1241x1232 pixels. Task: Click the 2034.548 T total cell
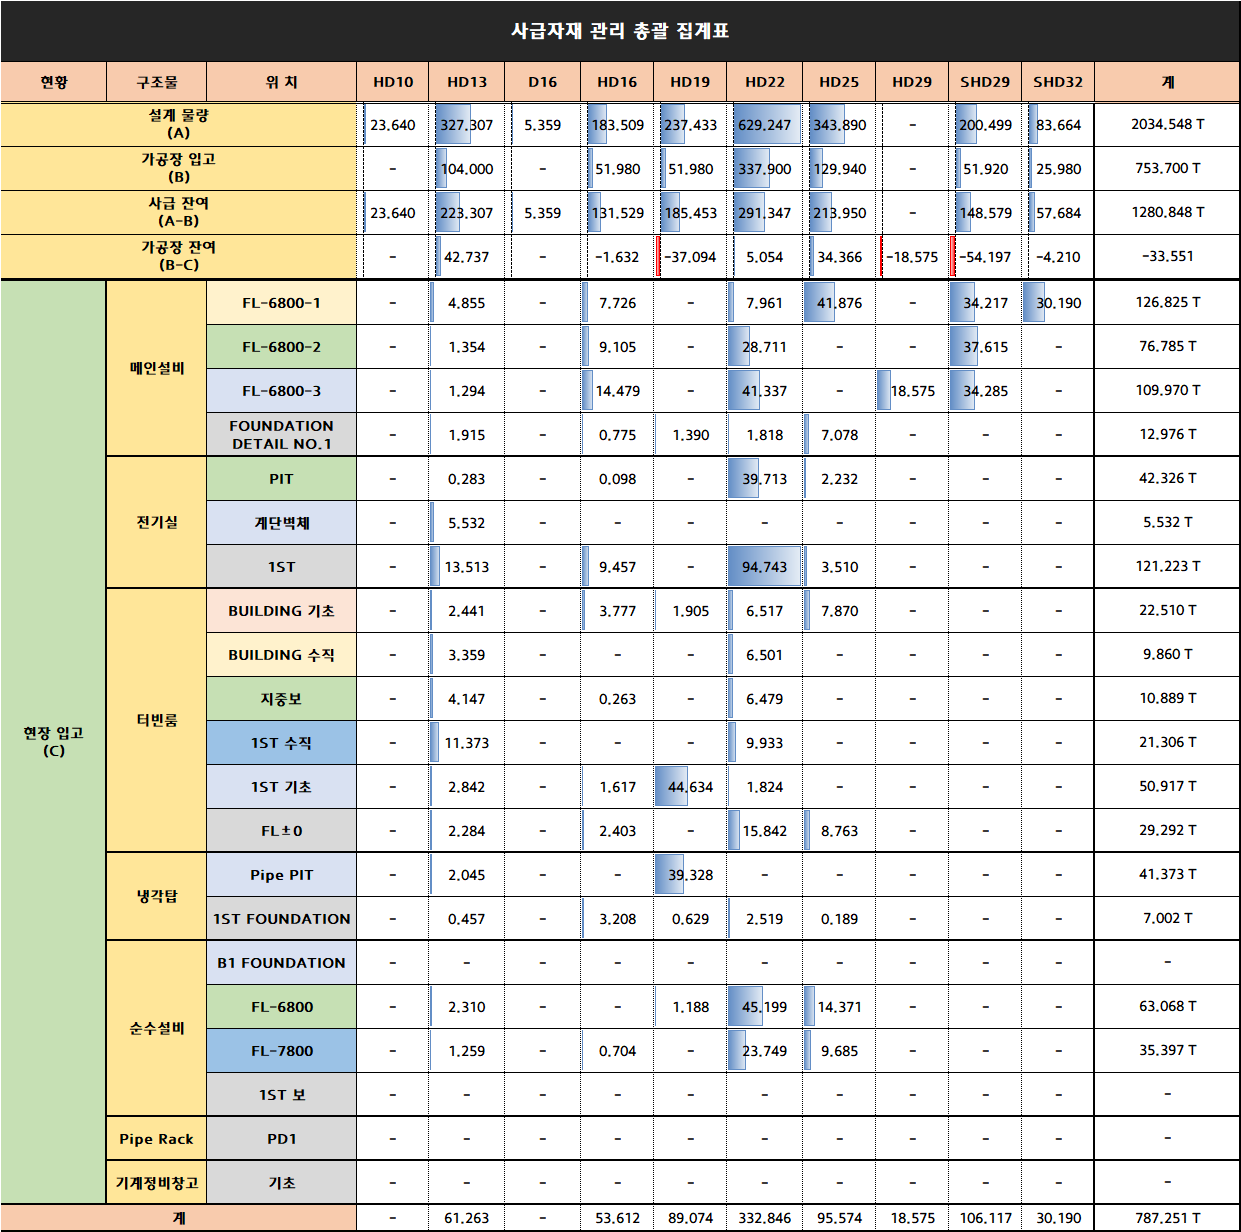1167,124
